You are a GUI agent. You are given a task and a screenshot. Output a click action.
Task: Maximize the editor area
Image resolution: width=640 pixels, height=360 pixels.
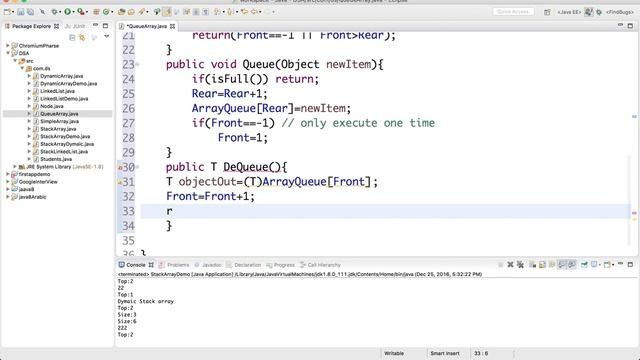[630, 25]
